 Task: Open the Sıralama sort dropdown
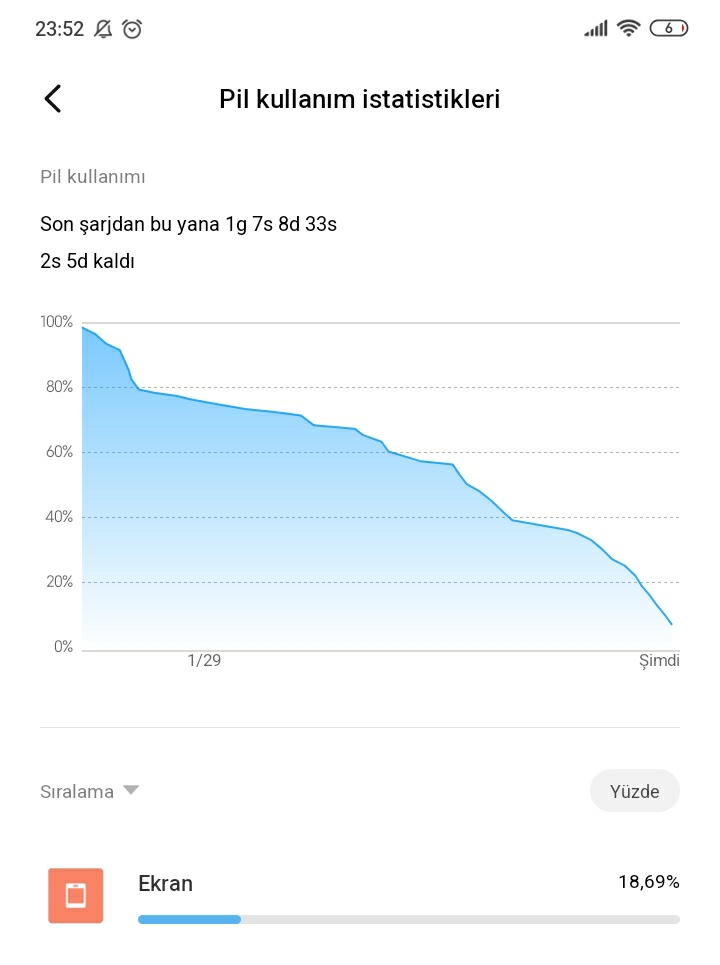click(89, 791)
